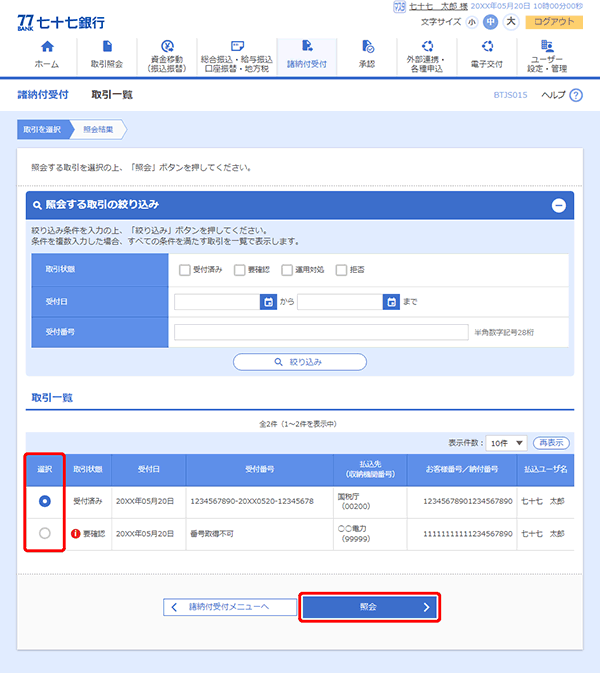Click receipt number 1234567890-20XX0520-12345678

tap(252, 501)
